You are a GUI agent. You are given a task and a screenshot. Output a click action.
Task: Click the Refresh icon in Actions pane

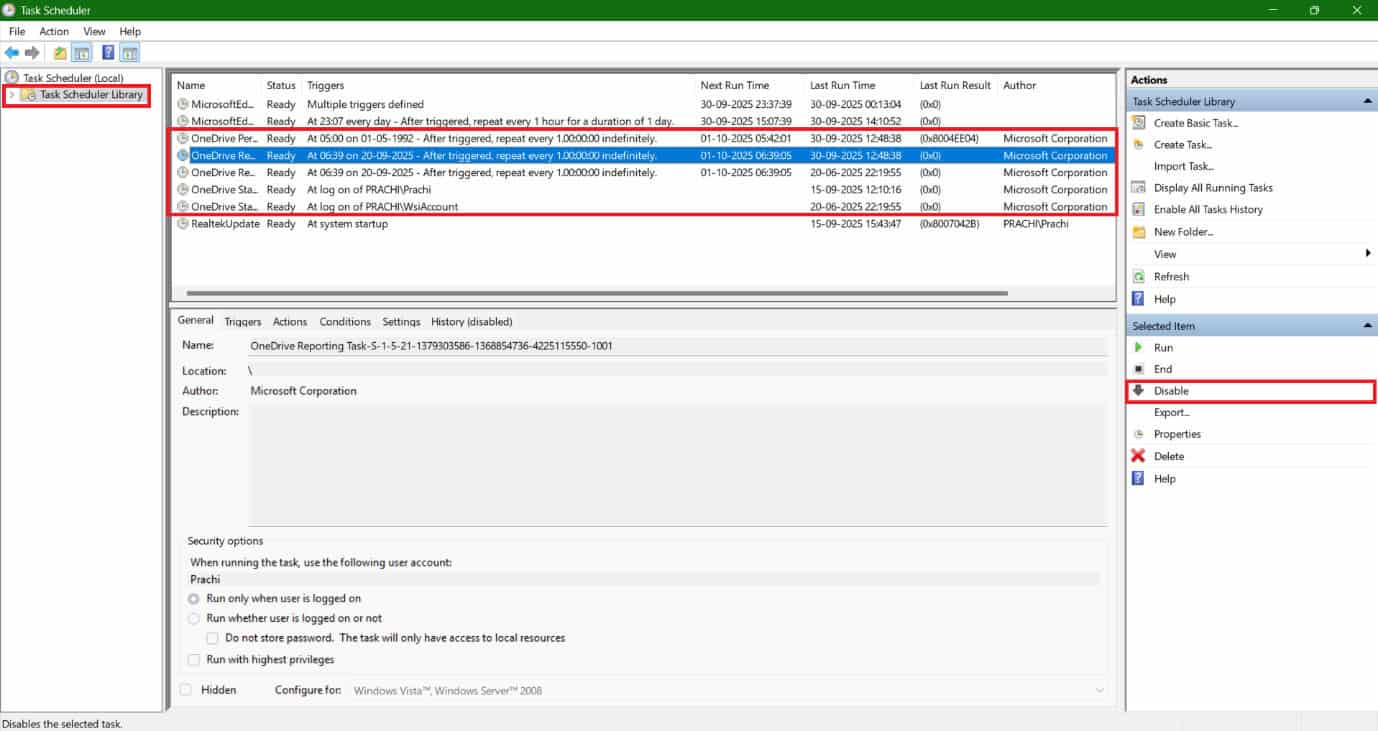click(x=1138, y=277)
